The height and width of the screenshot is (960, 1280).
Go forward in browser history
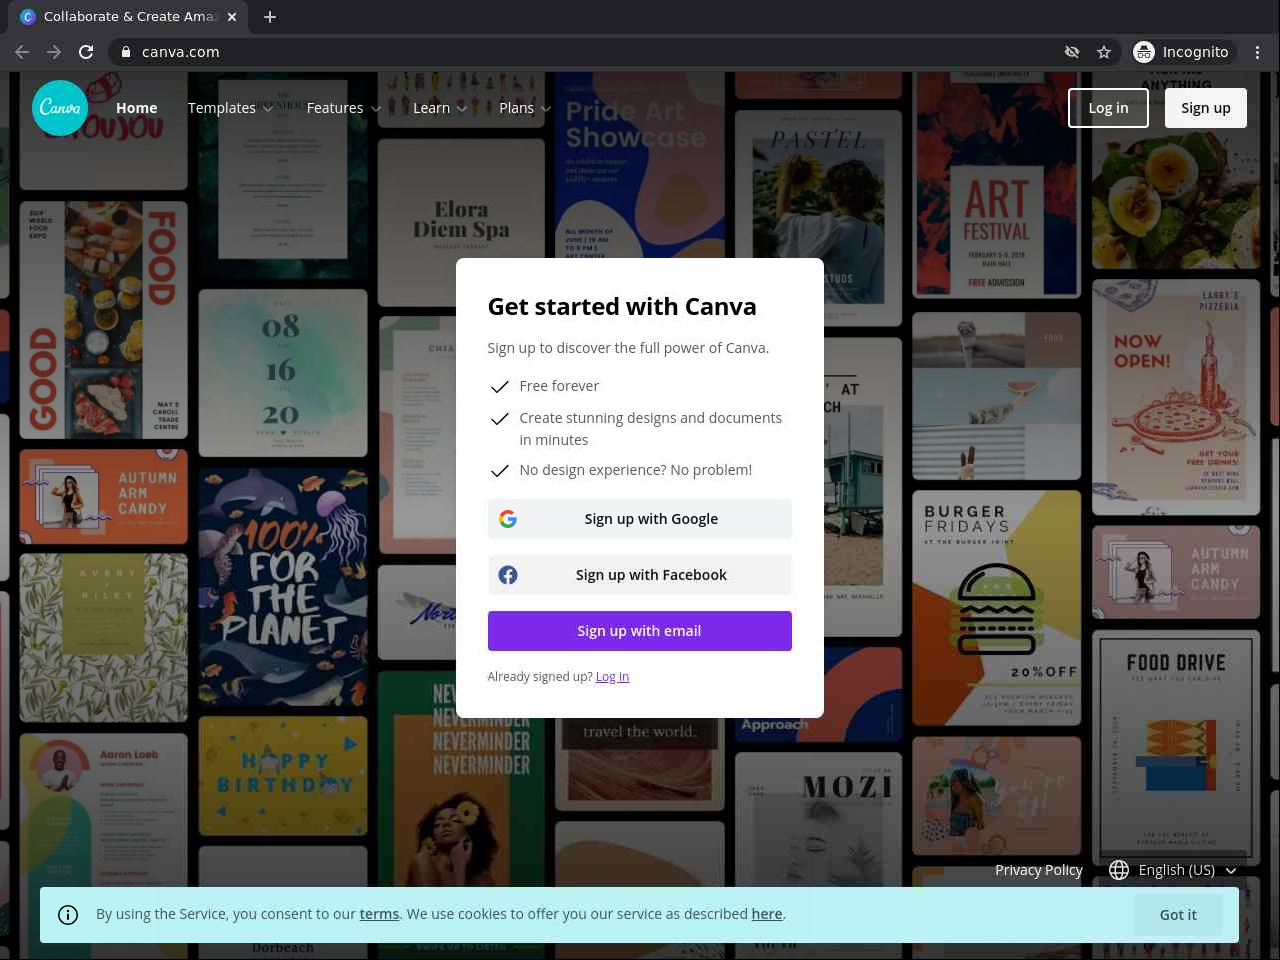pyautogui.click(x=54, y=52)
